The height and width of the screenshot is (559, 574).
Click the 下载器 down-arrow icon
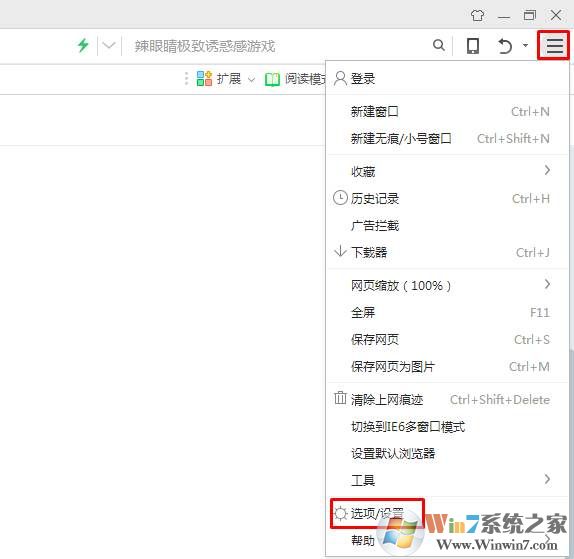[x=340, y=251]
